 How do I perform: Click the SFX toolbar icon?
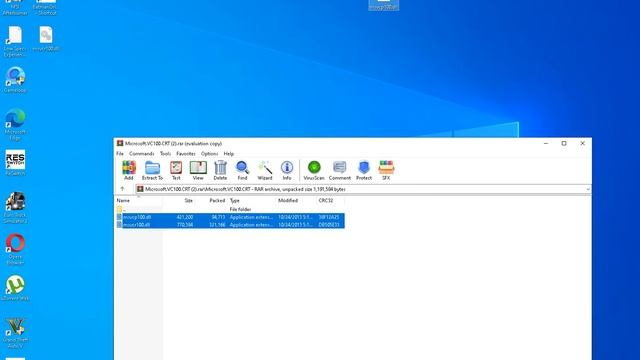[386, 170]
